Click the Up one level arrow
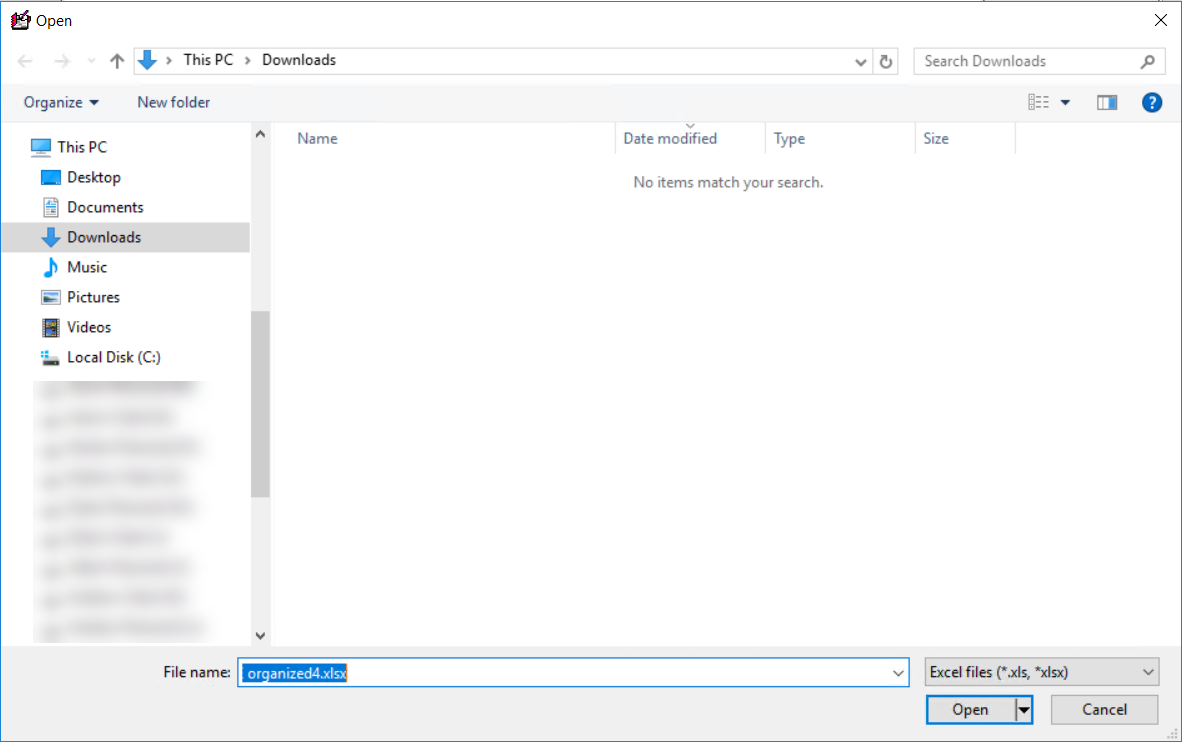 (117, 61)
